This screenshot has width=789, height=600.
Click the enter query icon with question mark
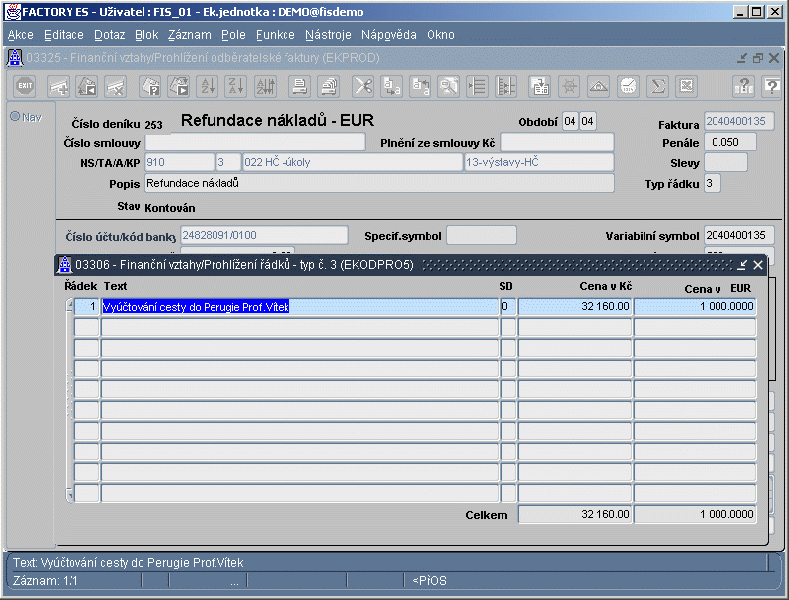coord(150,86)
